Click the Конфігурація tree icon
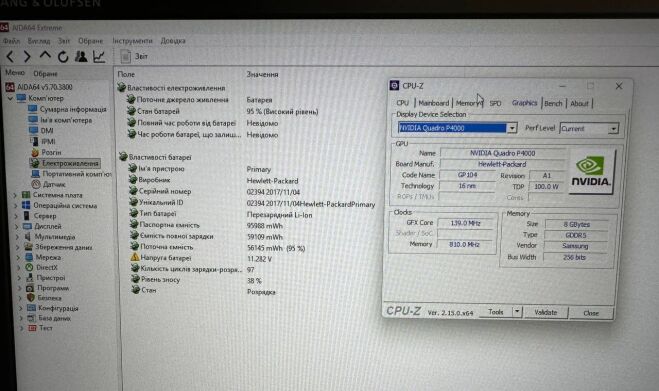 tap(31, 308)
